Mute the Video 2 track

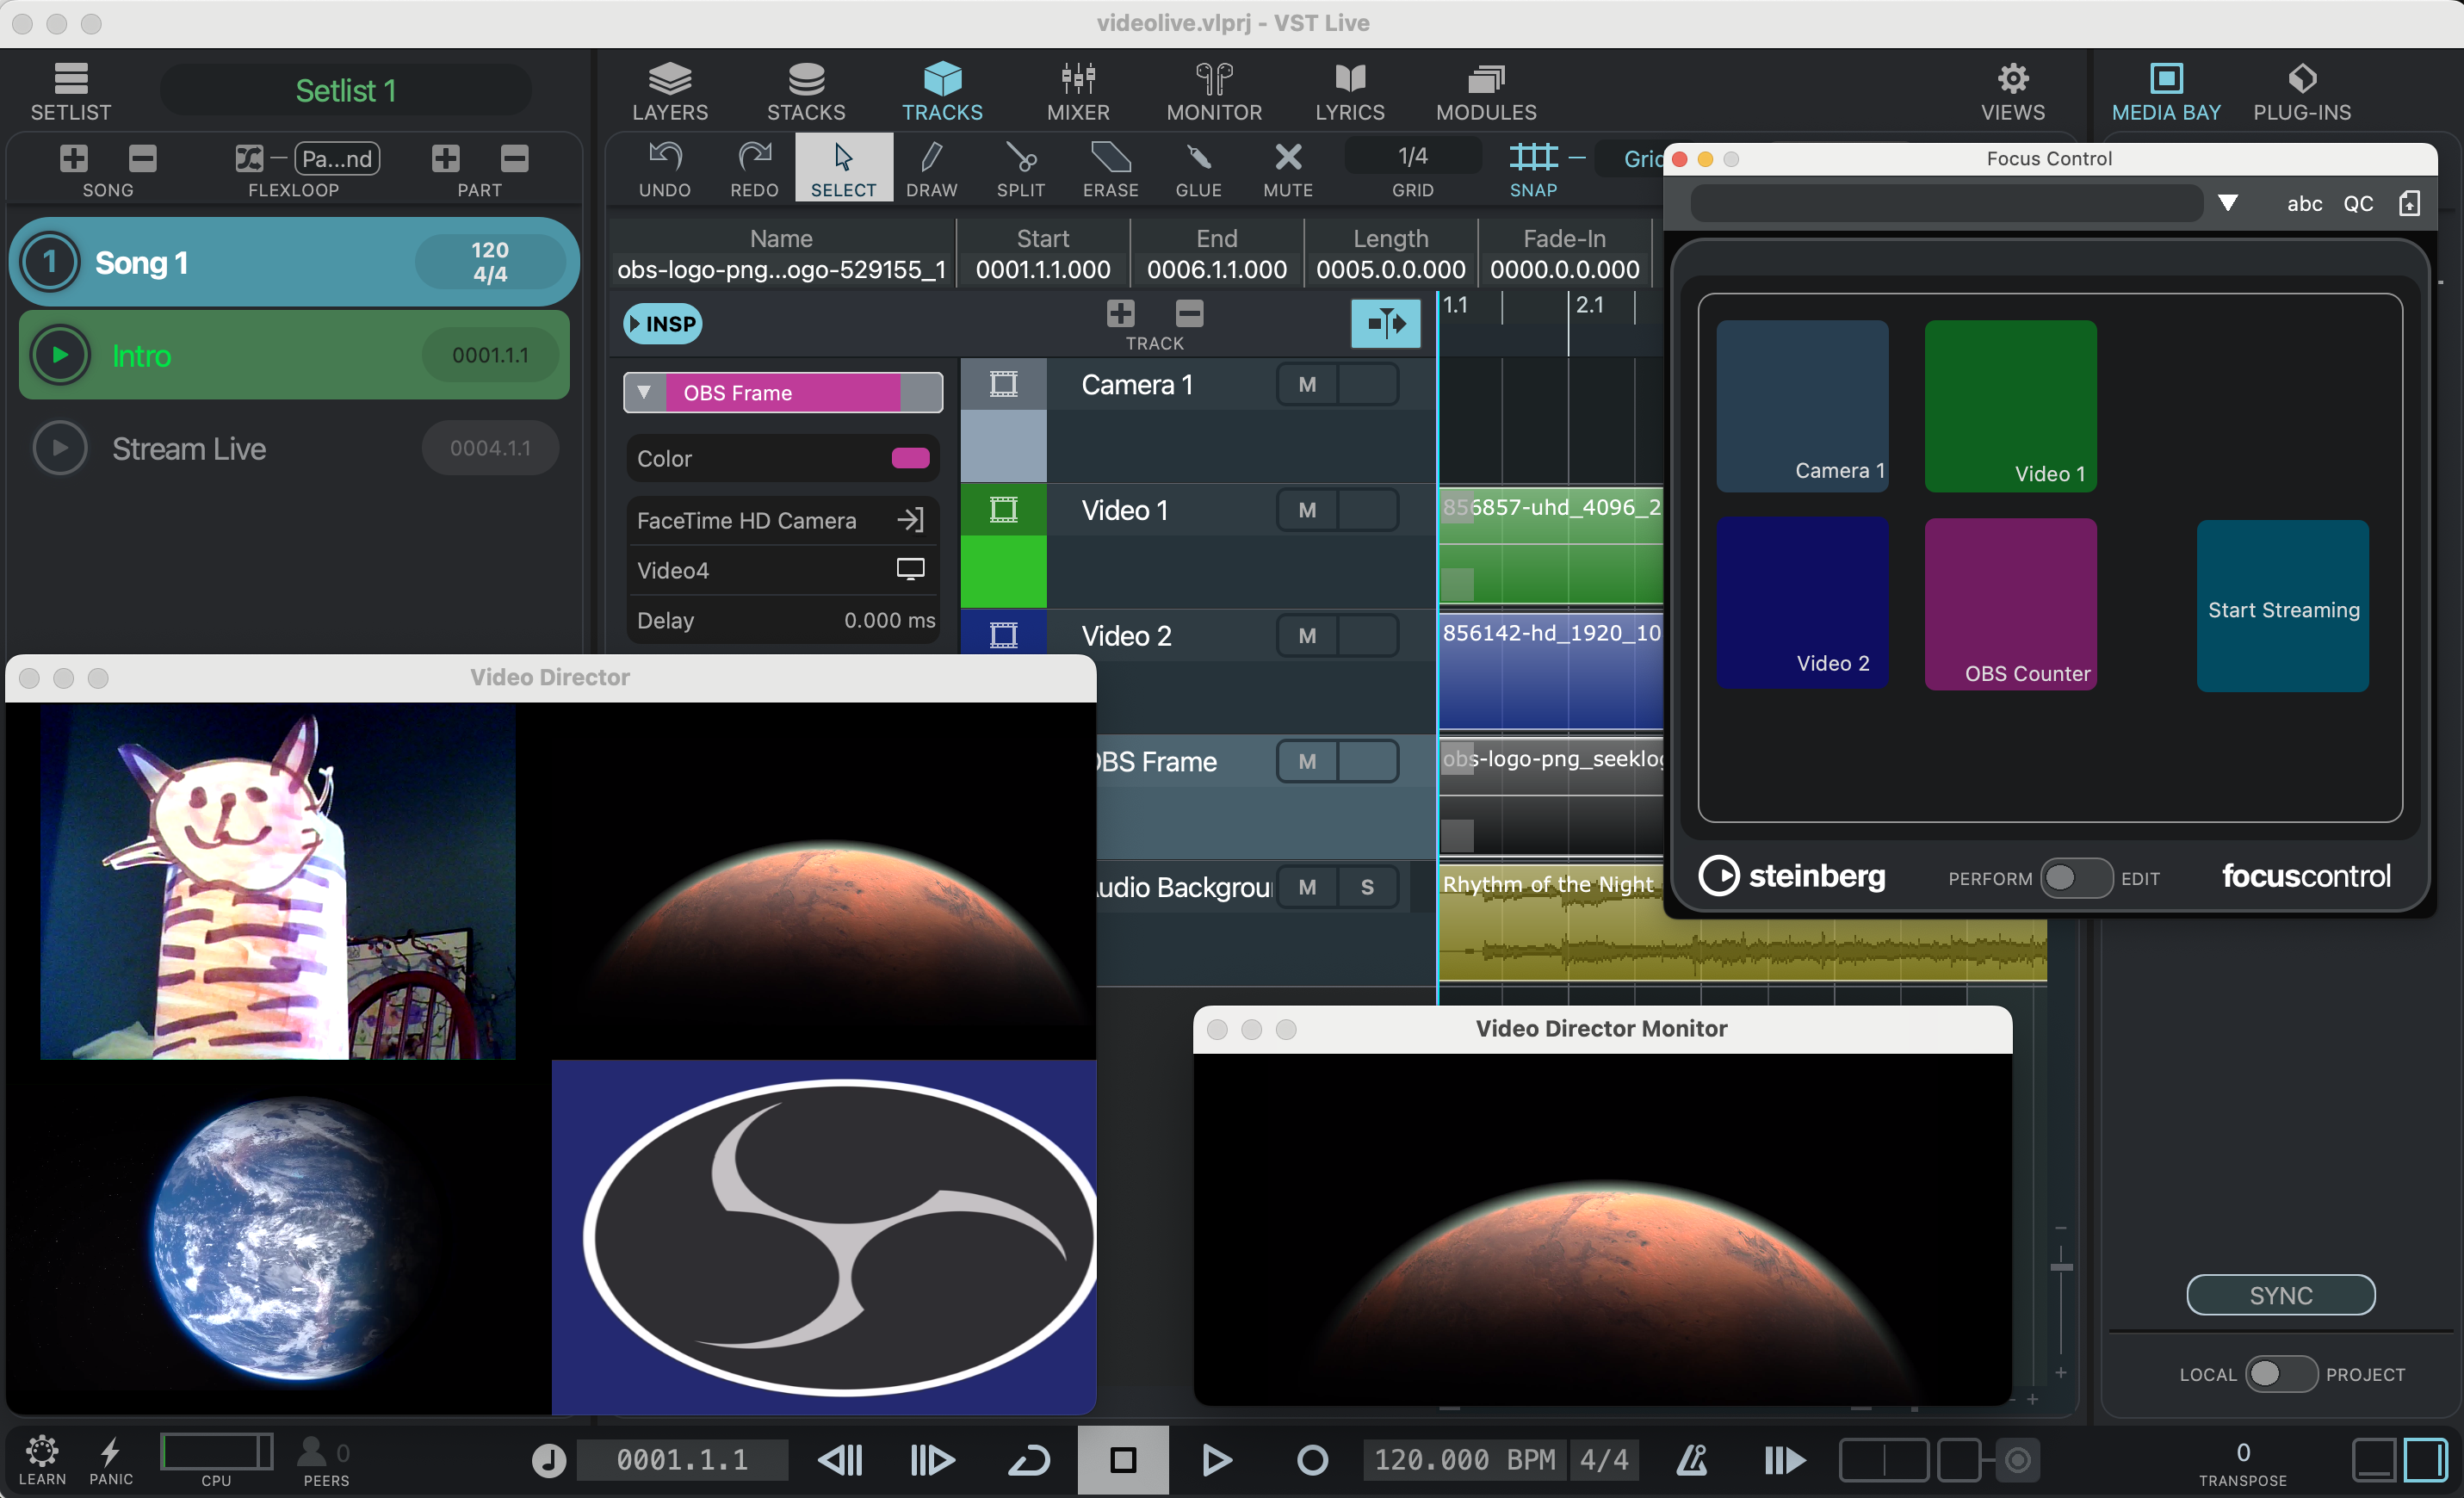pyautogui.click(x=1307, y=636)
